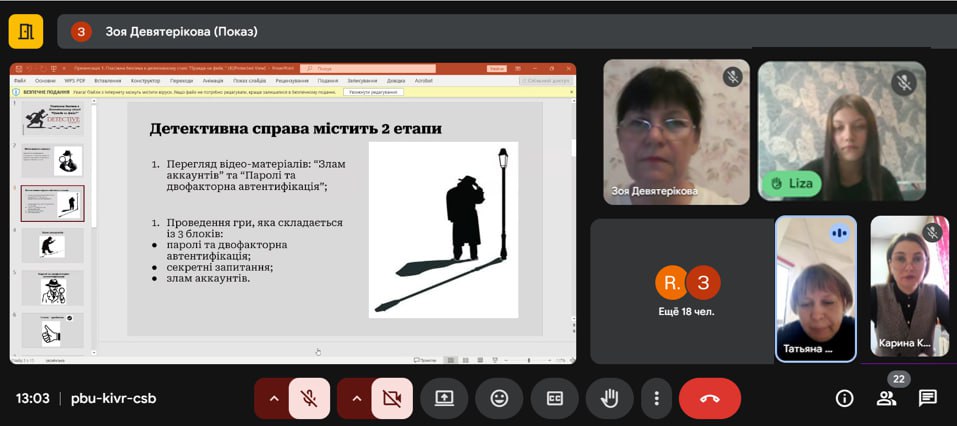Turn on your camera
The height and width of the screenshot is (426, 957).
click(x=392, y=398)
